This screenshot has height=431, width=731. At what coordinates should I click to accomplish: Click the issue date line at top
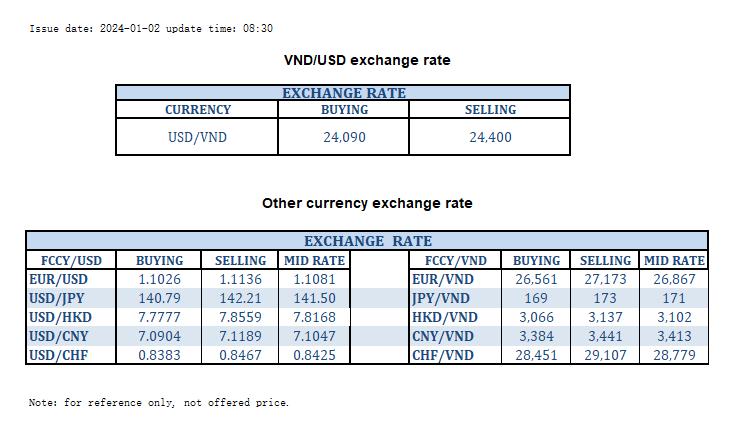pyautogui.click(x=151, y=29)
